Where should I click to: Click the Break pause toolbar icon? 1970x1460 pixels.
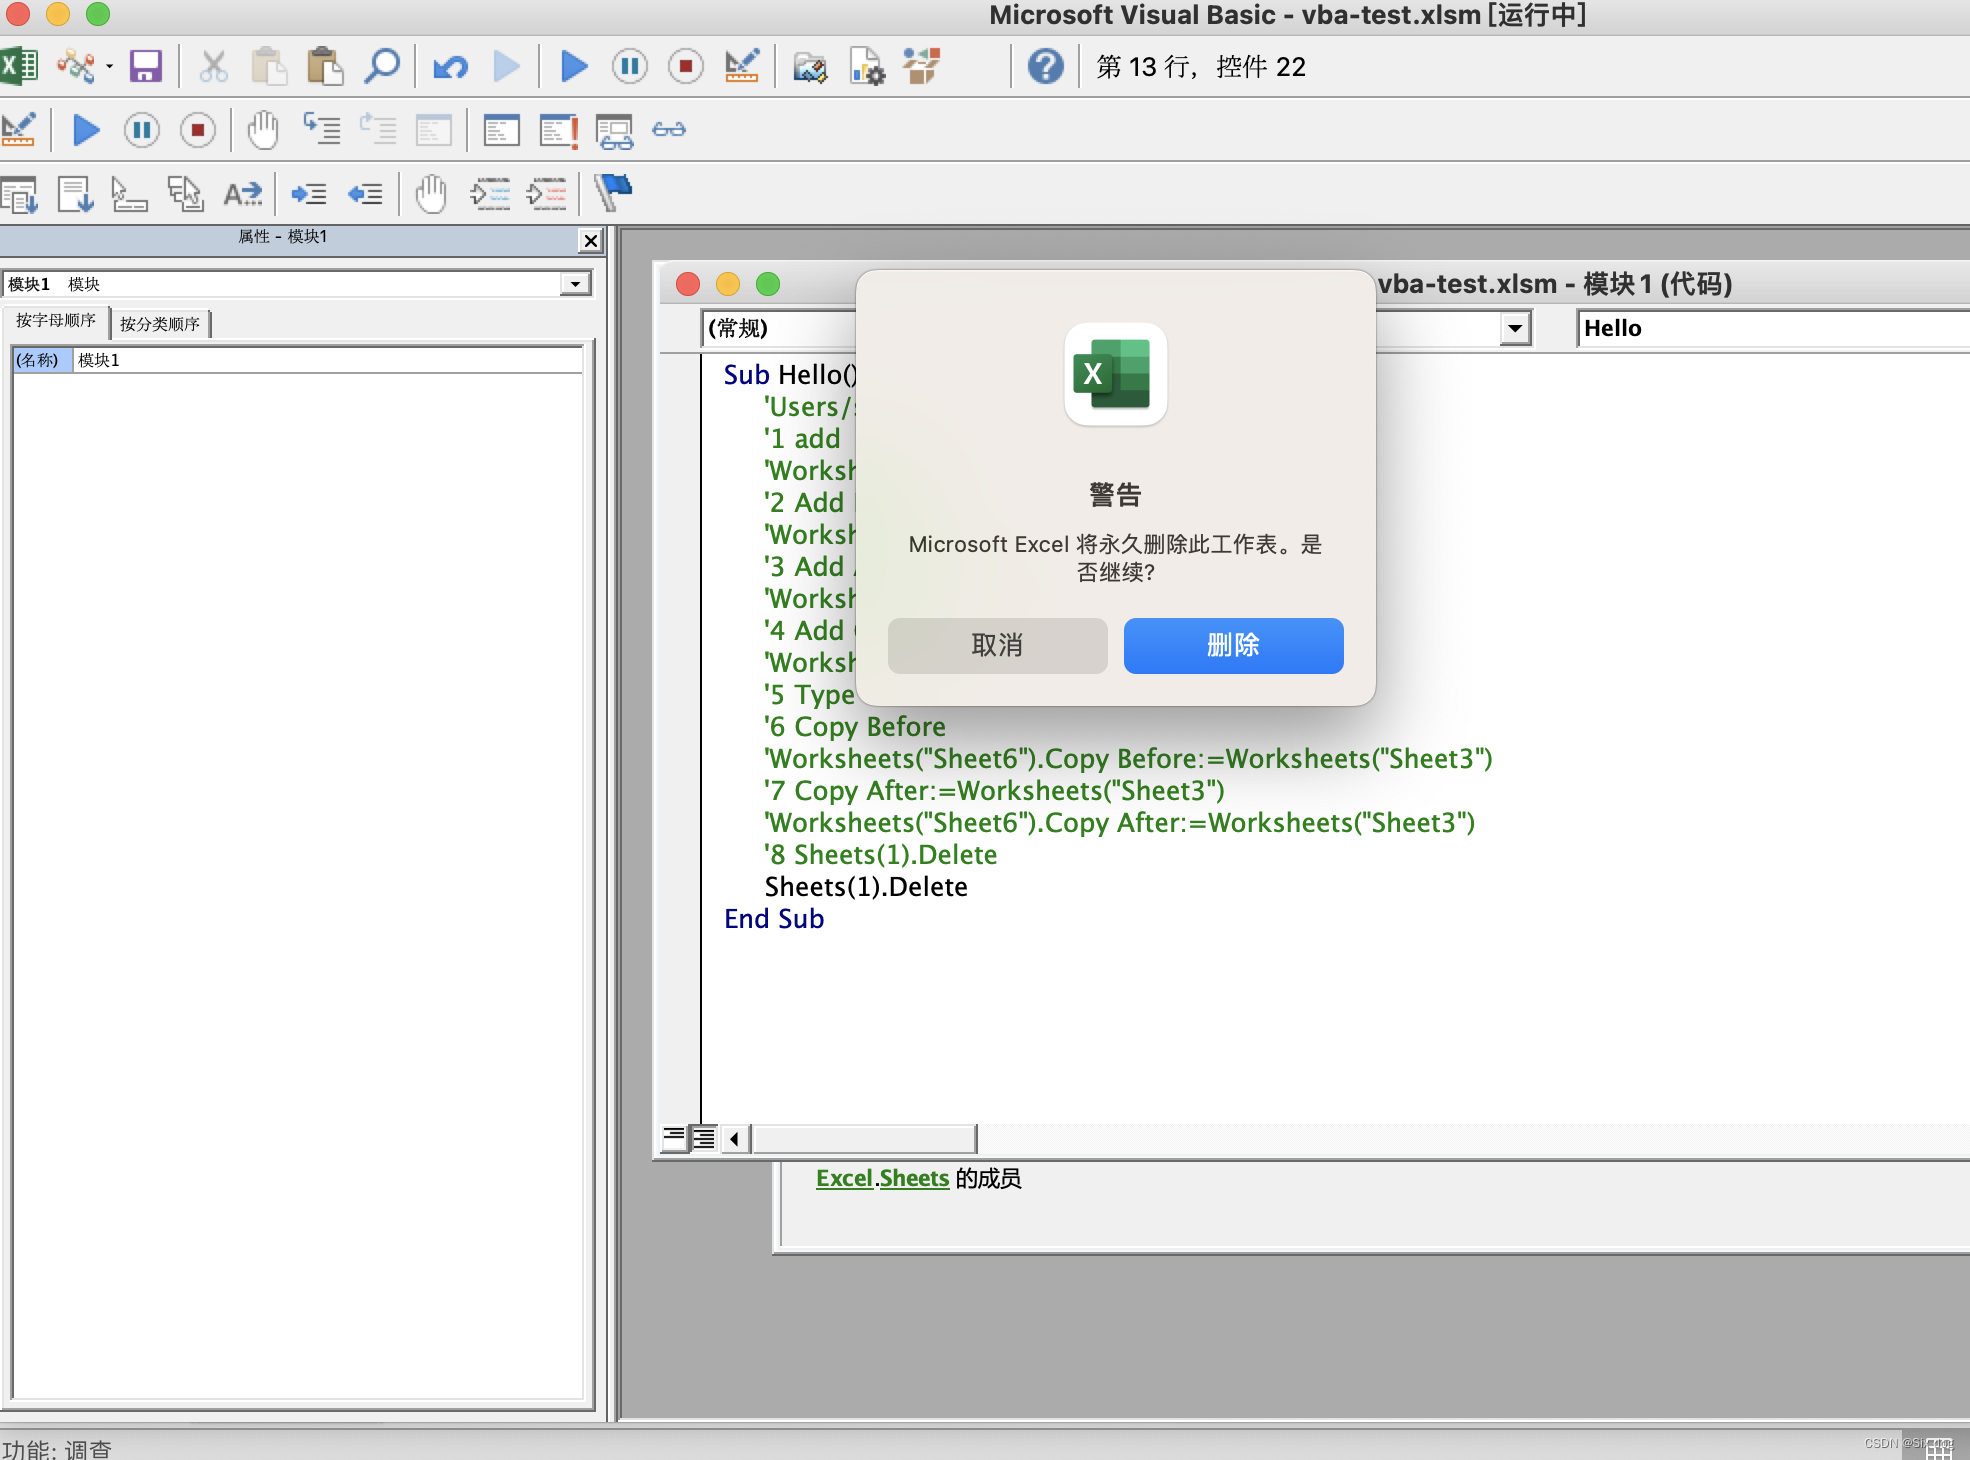click(630, 67)
